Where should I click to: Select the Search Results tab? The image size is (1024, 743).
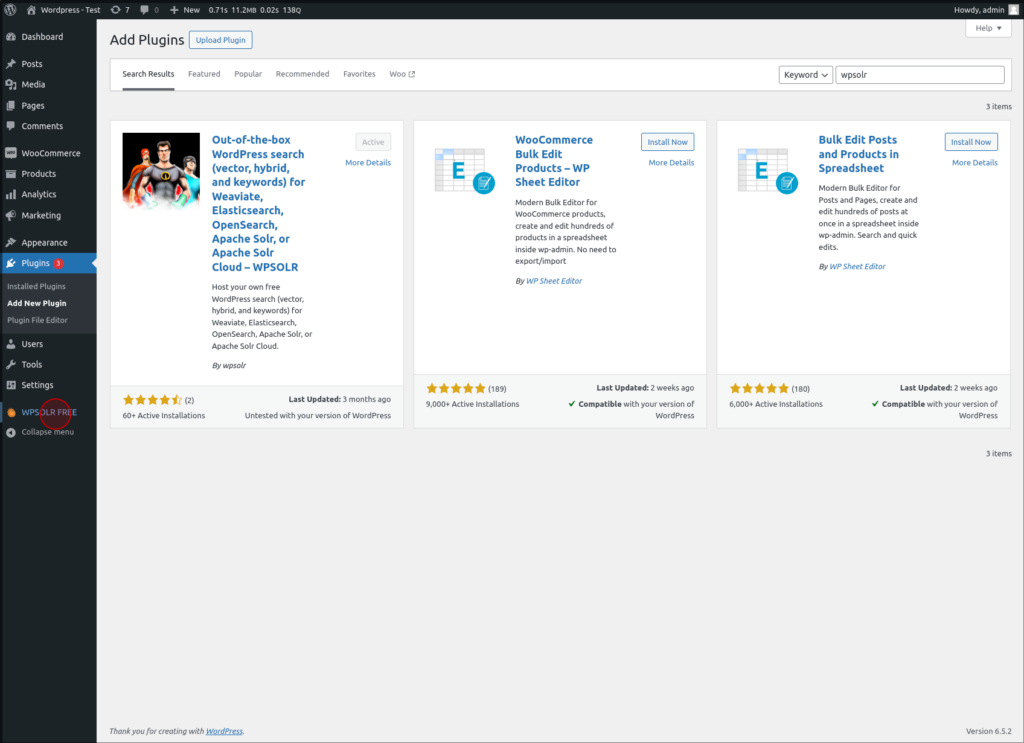coord(148,74)
